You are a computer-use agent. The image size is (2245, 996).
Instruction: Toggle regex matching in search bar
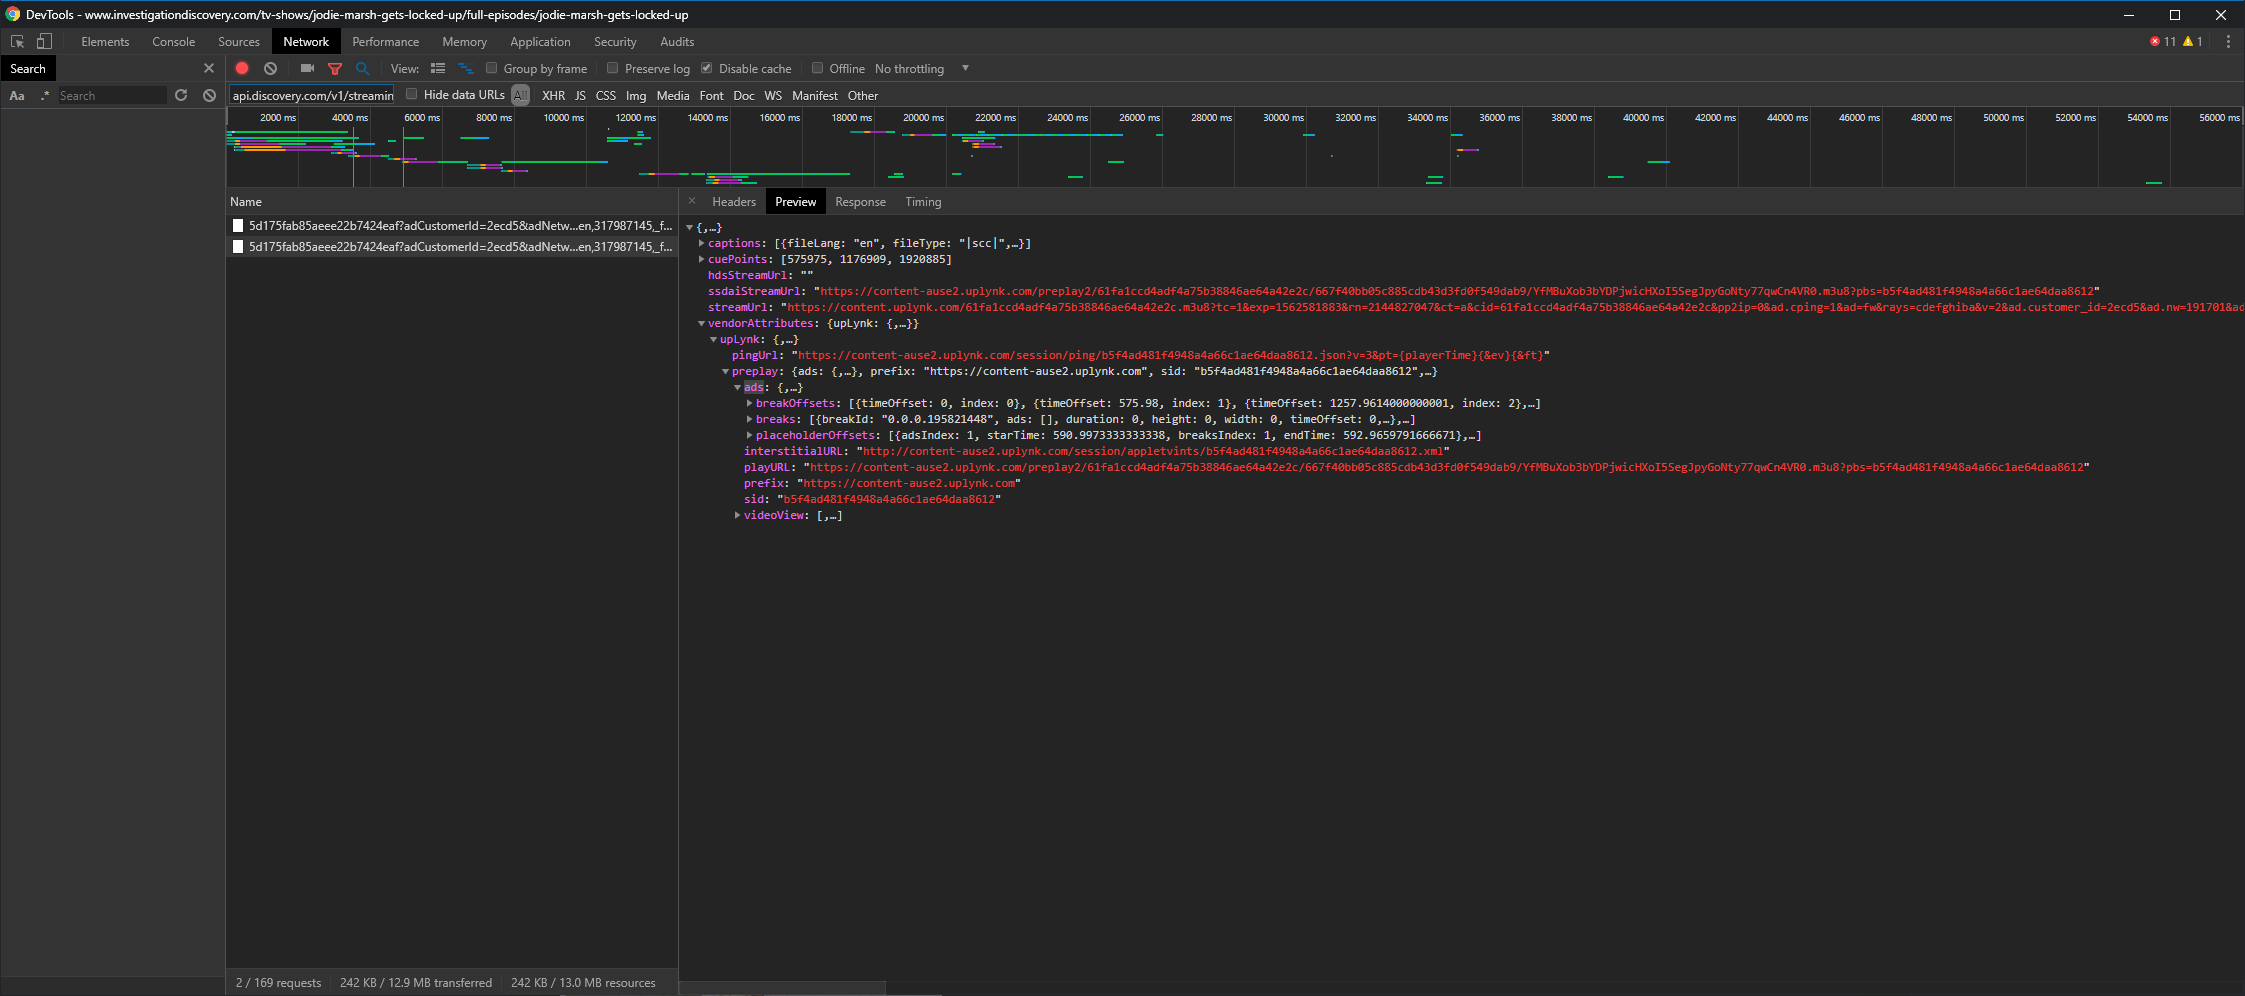(45, 95)
